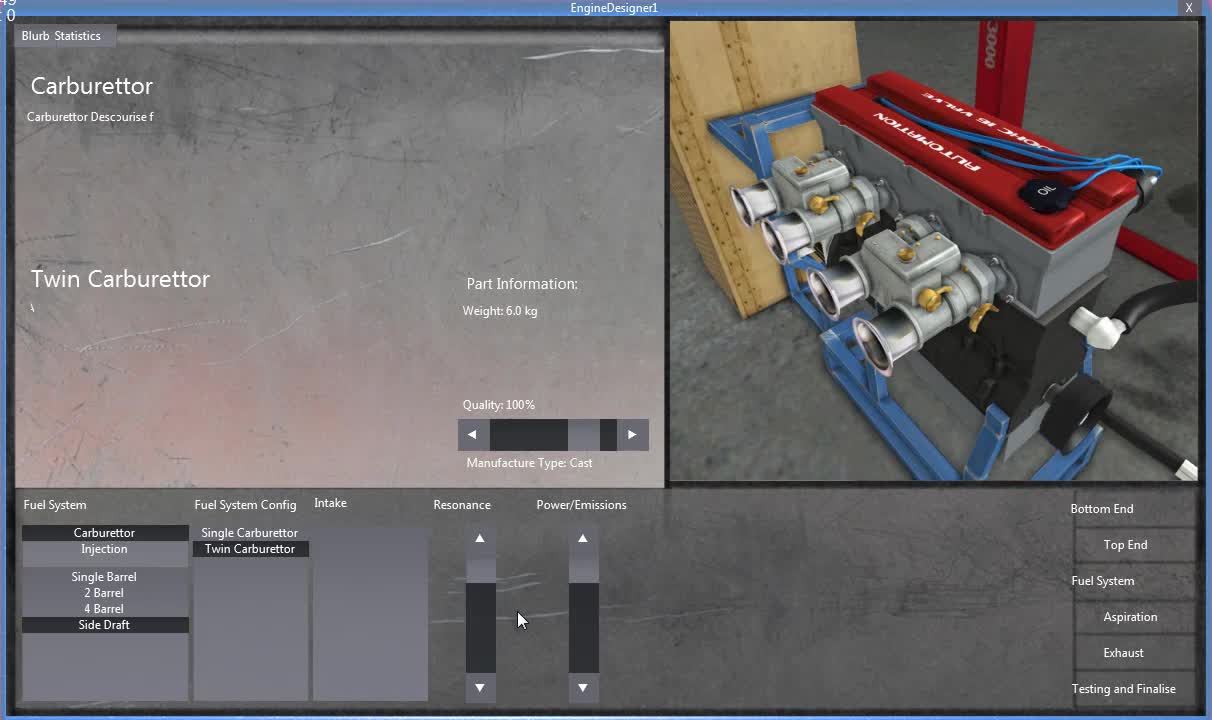Open the Aspiration section
Viewport: 1212px width, 720px height.
tap(1131, 616)
